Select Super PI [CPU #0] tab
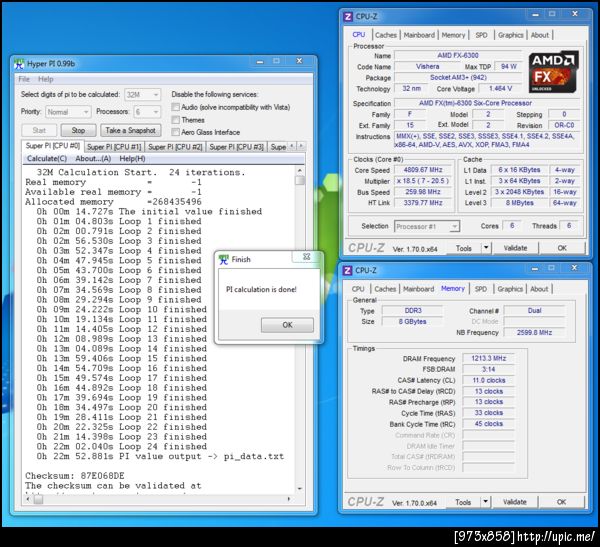The height and width of the screenshot is (547, 600). point(52,146)
